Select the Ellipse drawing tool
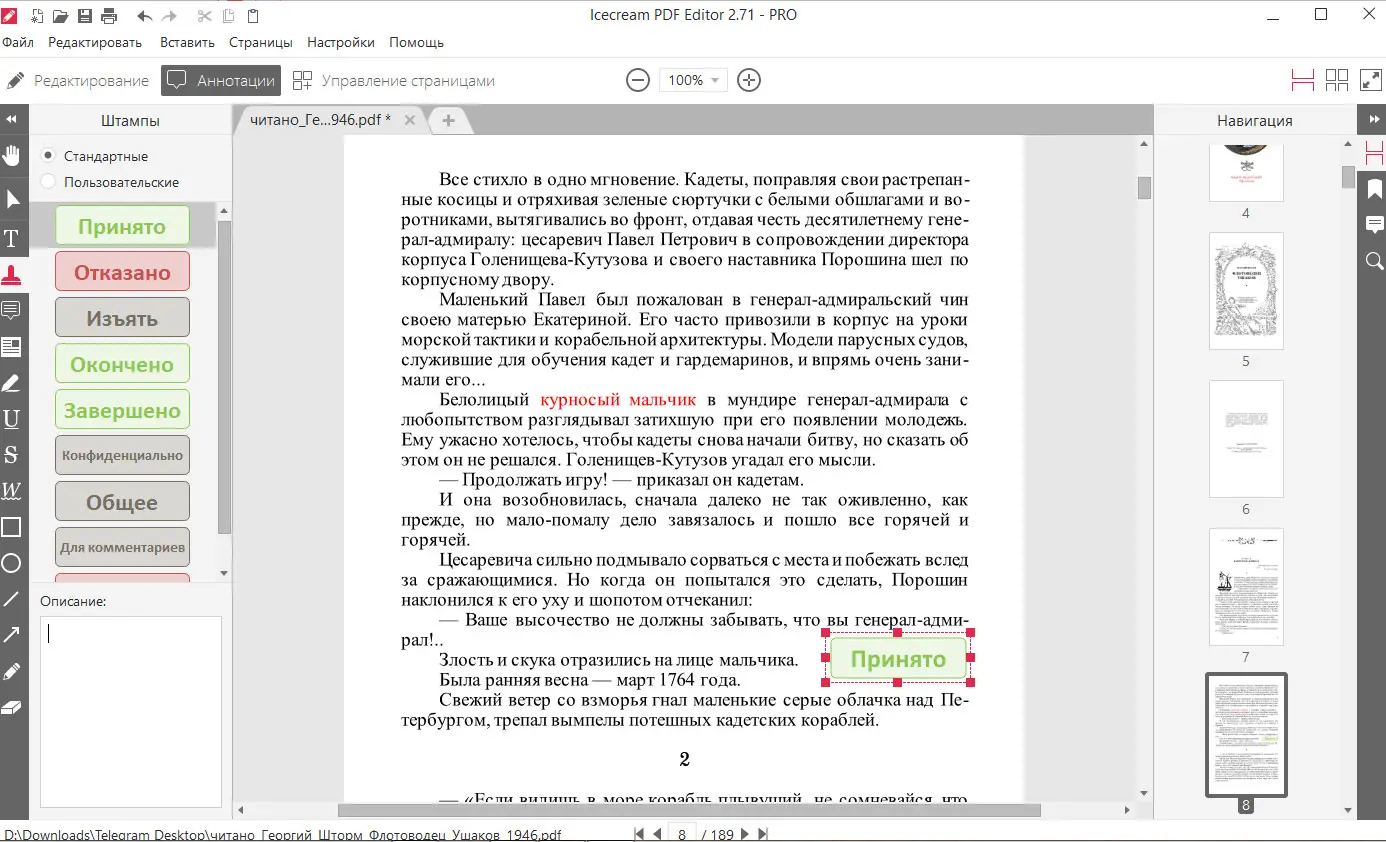Viewport: 1386px width, 842px height. point(14,563)
